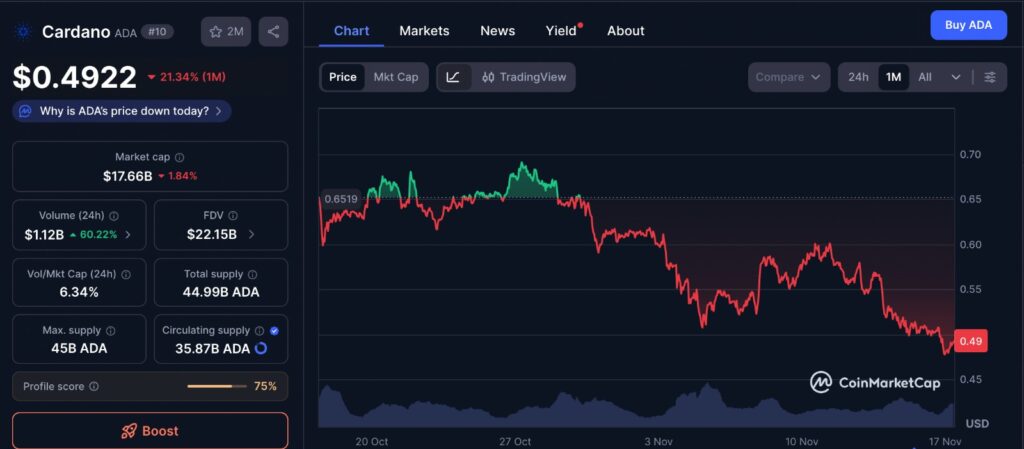
Task: Click the Profile score progress bar
Action: [217, 386]
